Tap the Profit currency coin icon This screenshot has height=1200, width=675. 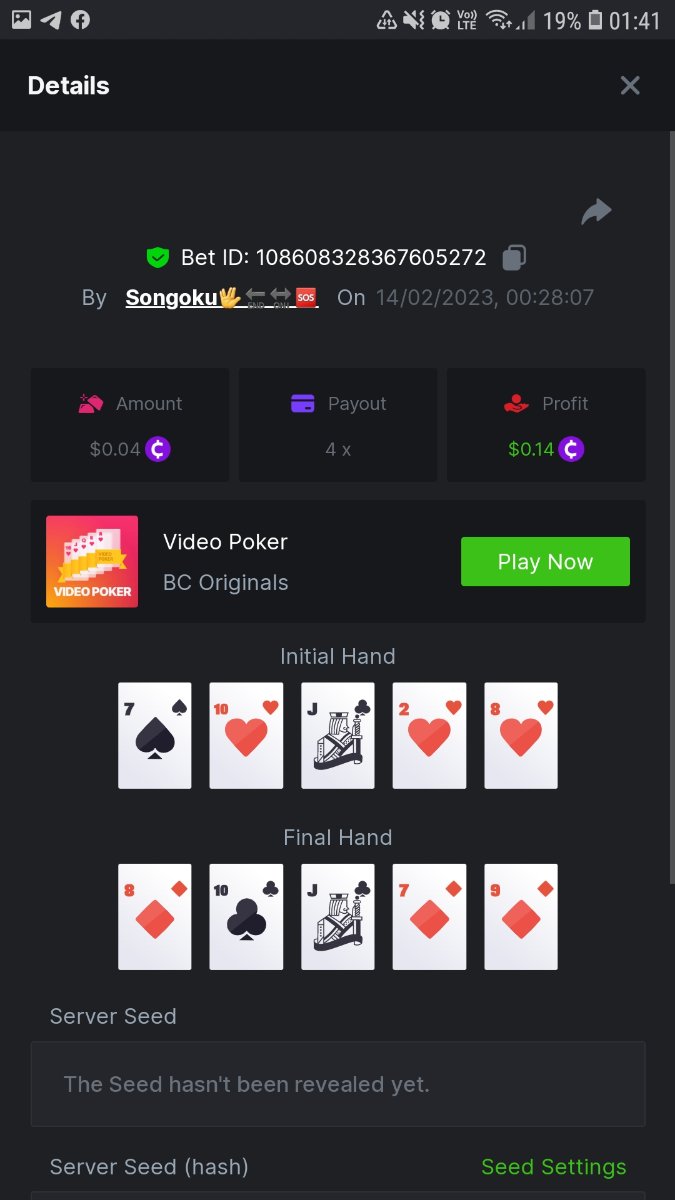[x=571, y=449]
